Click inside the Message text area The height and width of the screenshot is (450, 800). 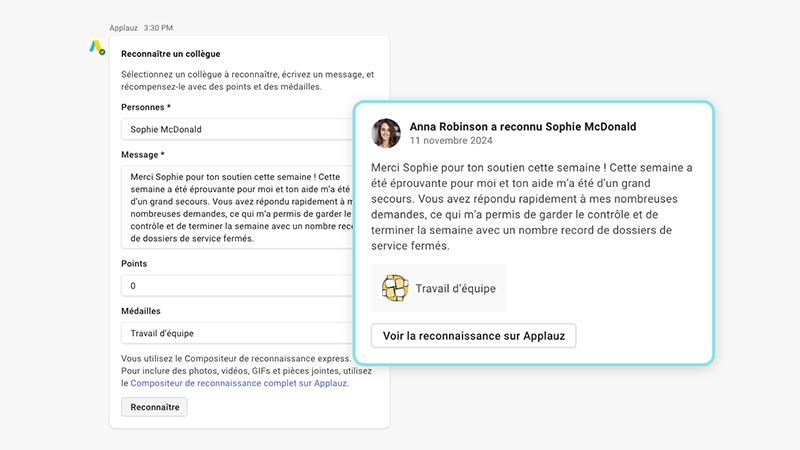[235, 207]
